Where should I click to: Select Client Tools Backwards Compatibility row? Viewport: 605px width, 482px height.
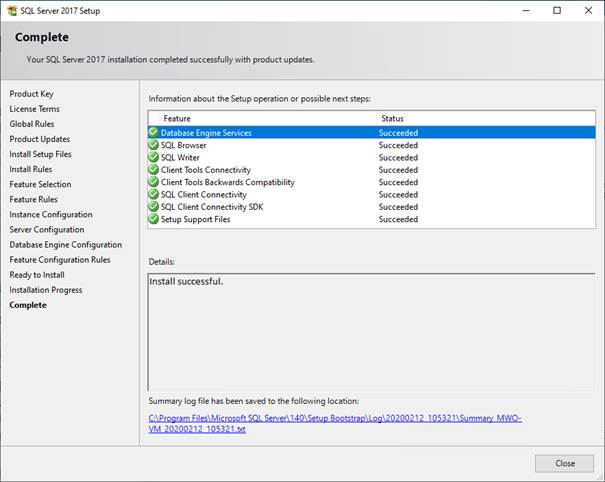(372, 182)
